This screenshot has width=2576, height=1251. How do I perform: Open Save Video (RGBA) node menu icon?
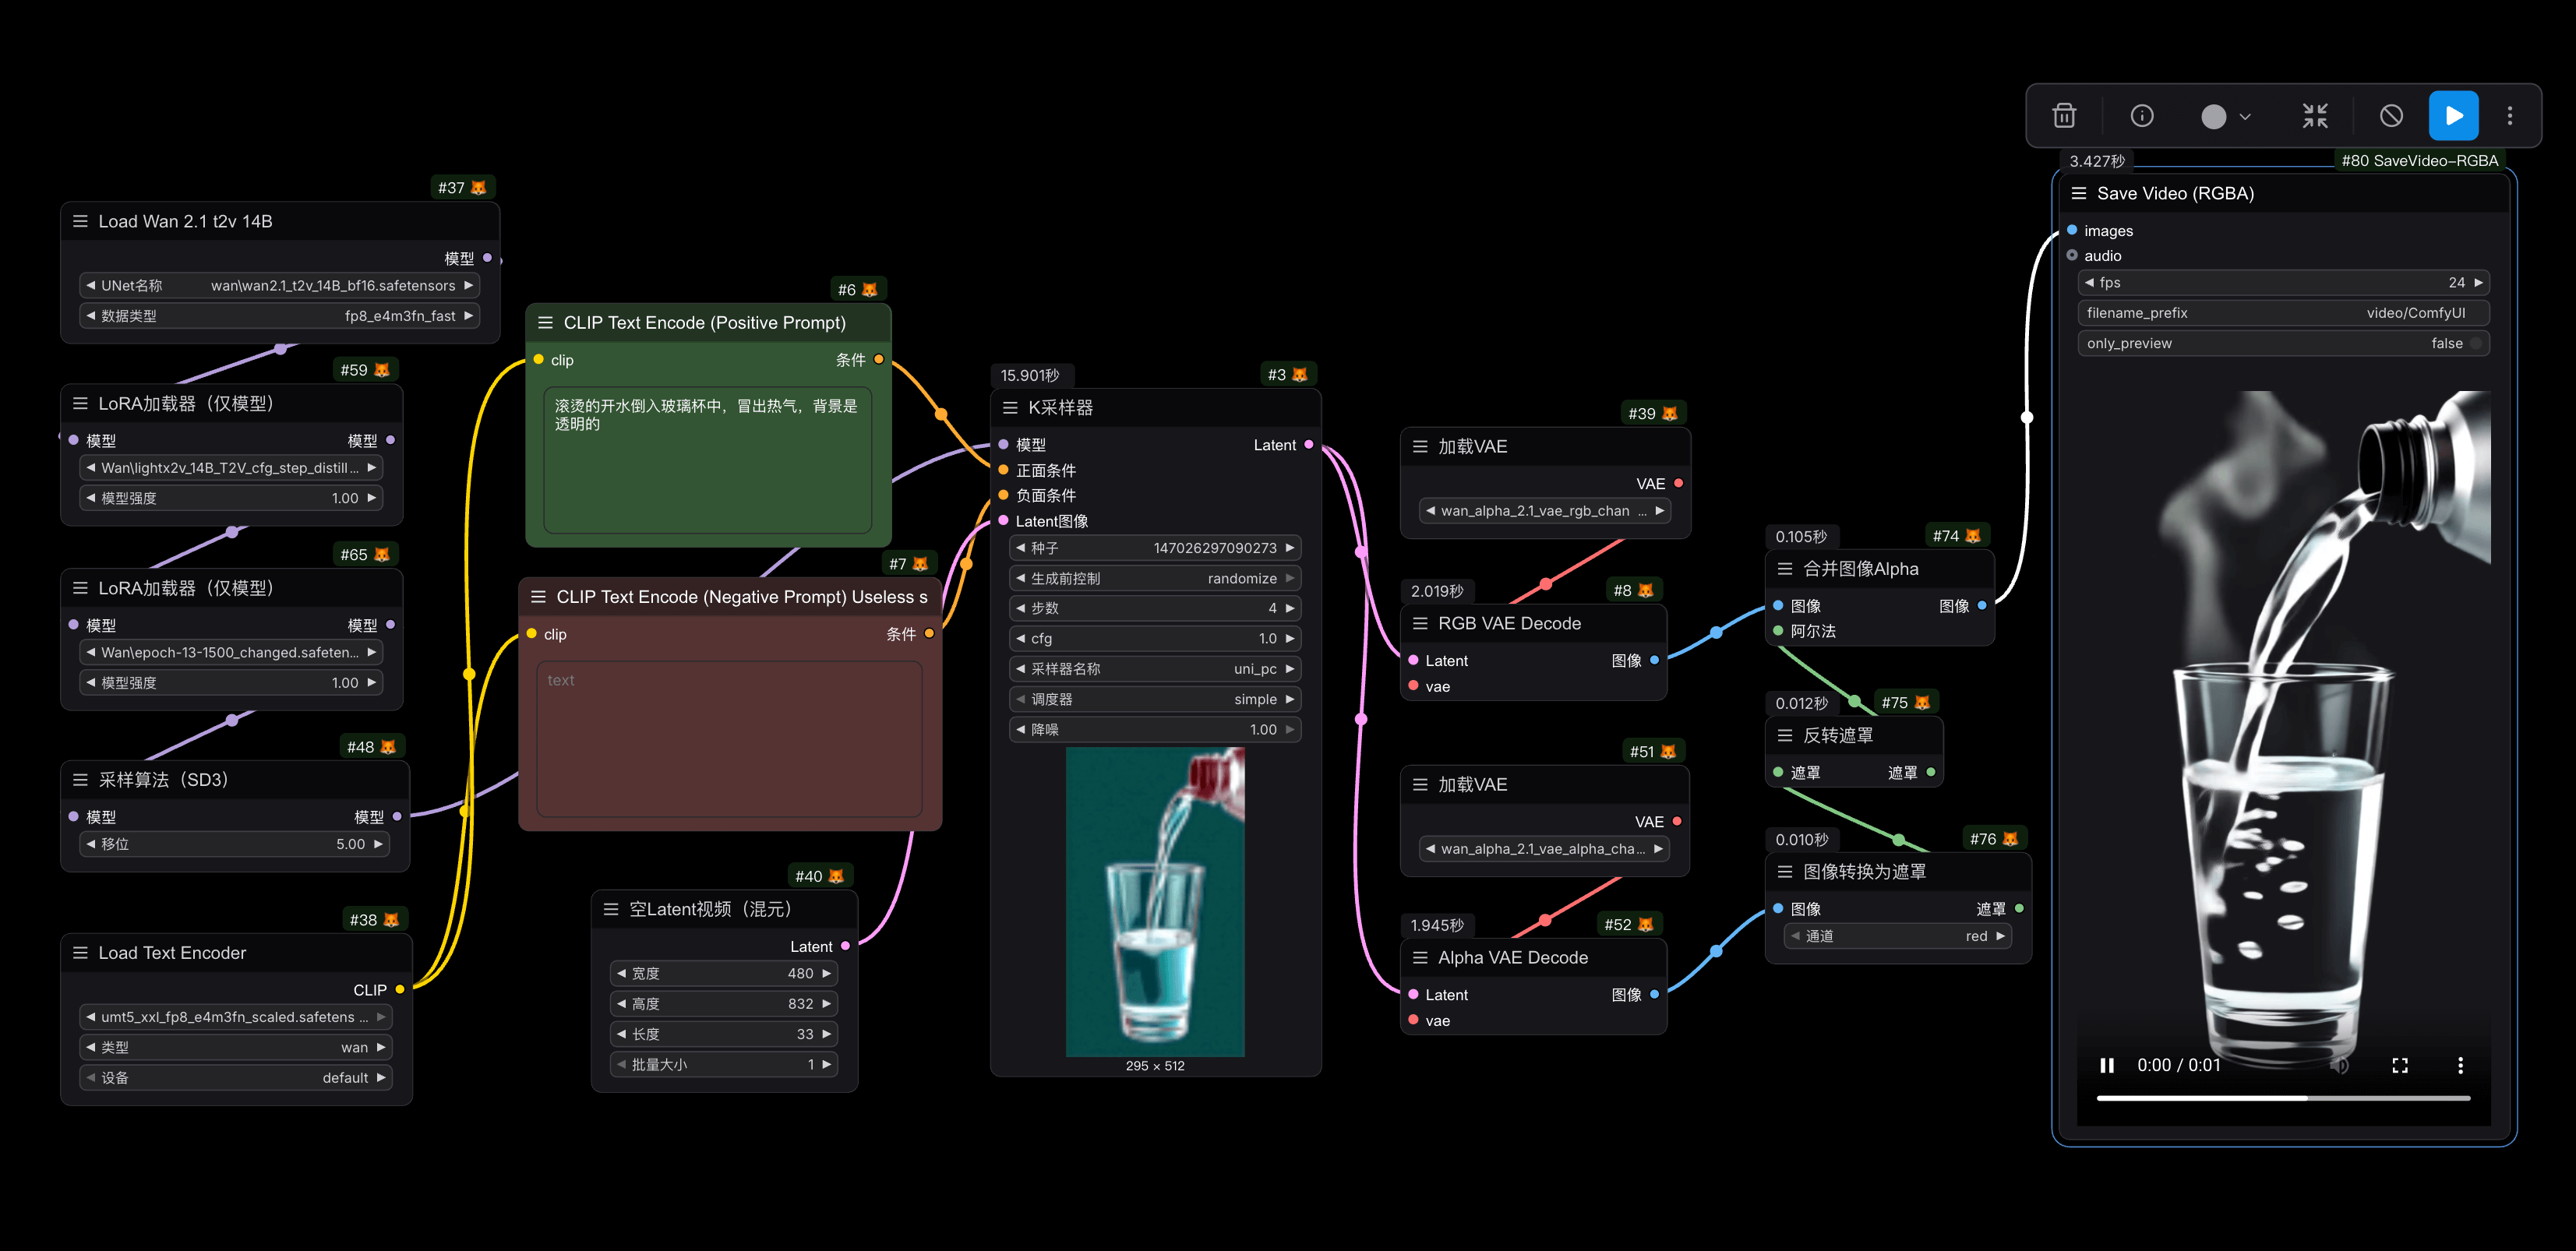click(2079, 194)
